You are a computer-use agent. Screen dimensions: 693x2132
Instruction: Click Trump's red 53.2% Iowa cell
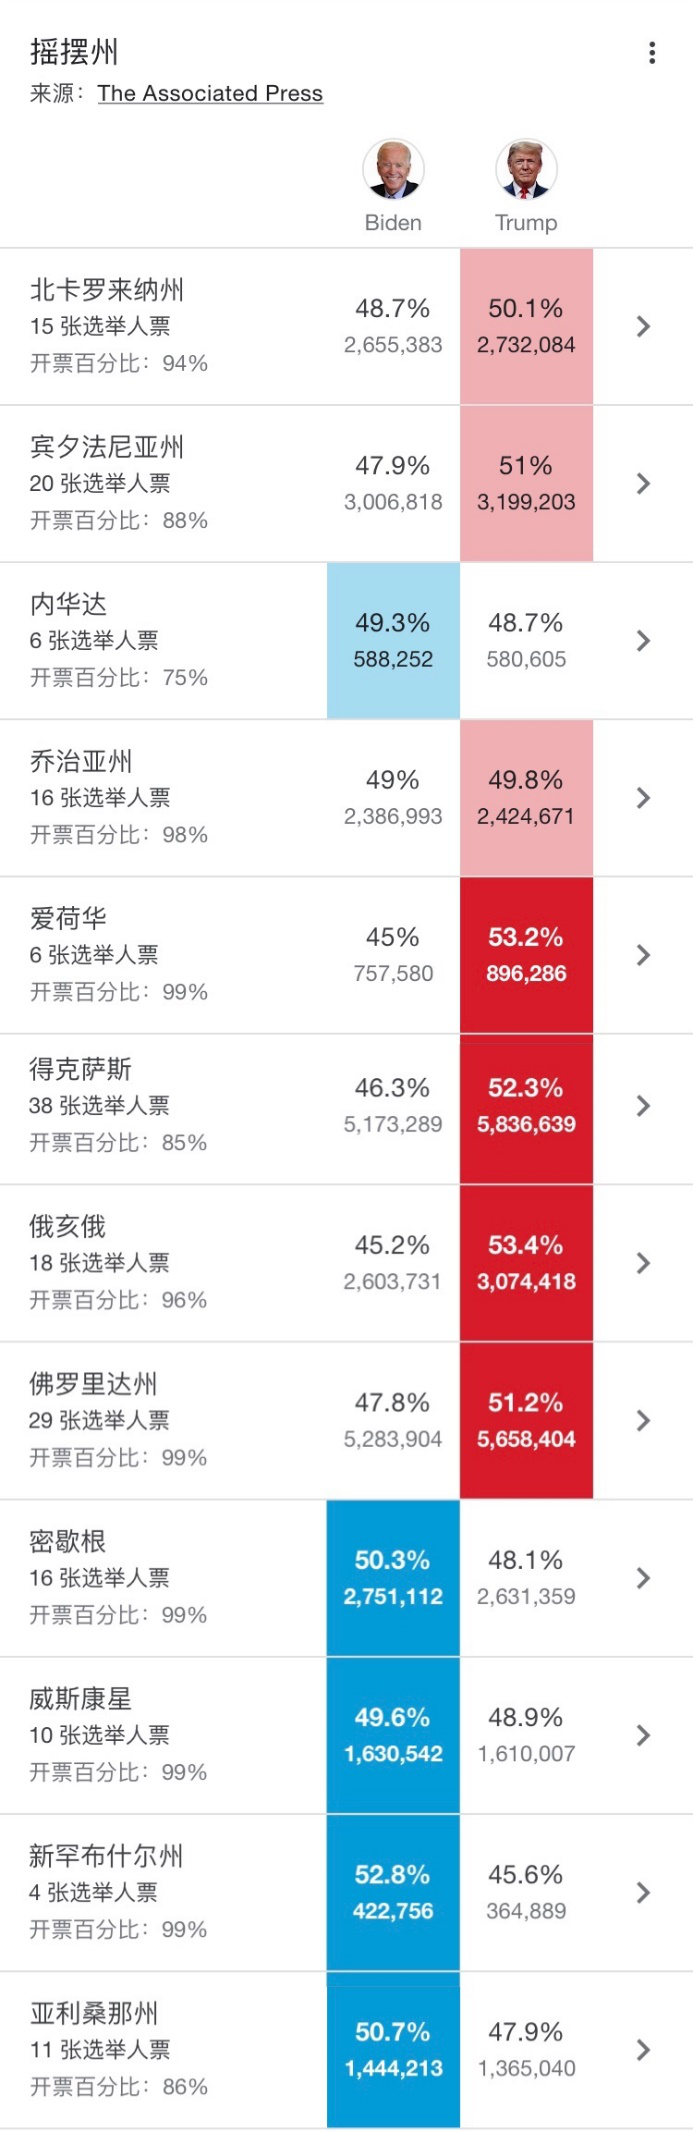click(x=526, y=954)
